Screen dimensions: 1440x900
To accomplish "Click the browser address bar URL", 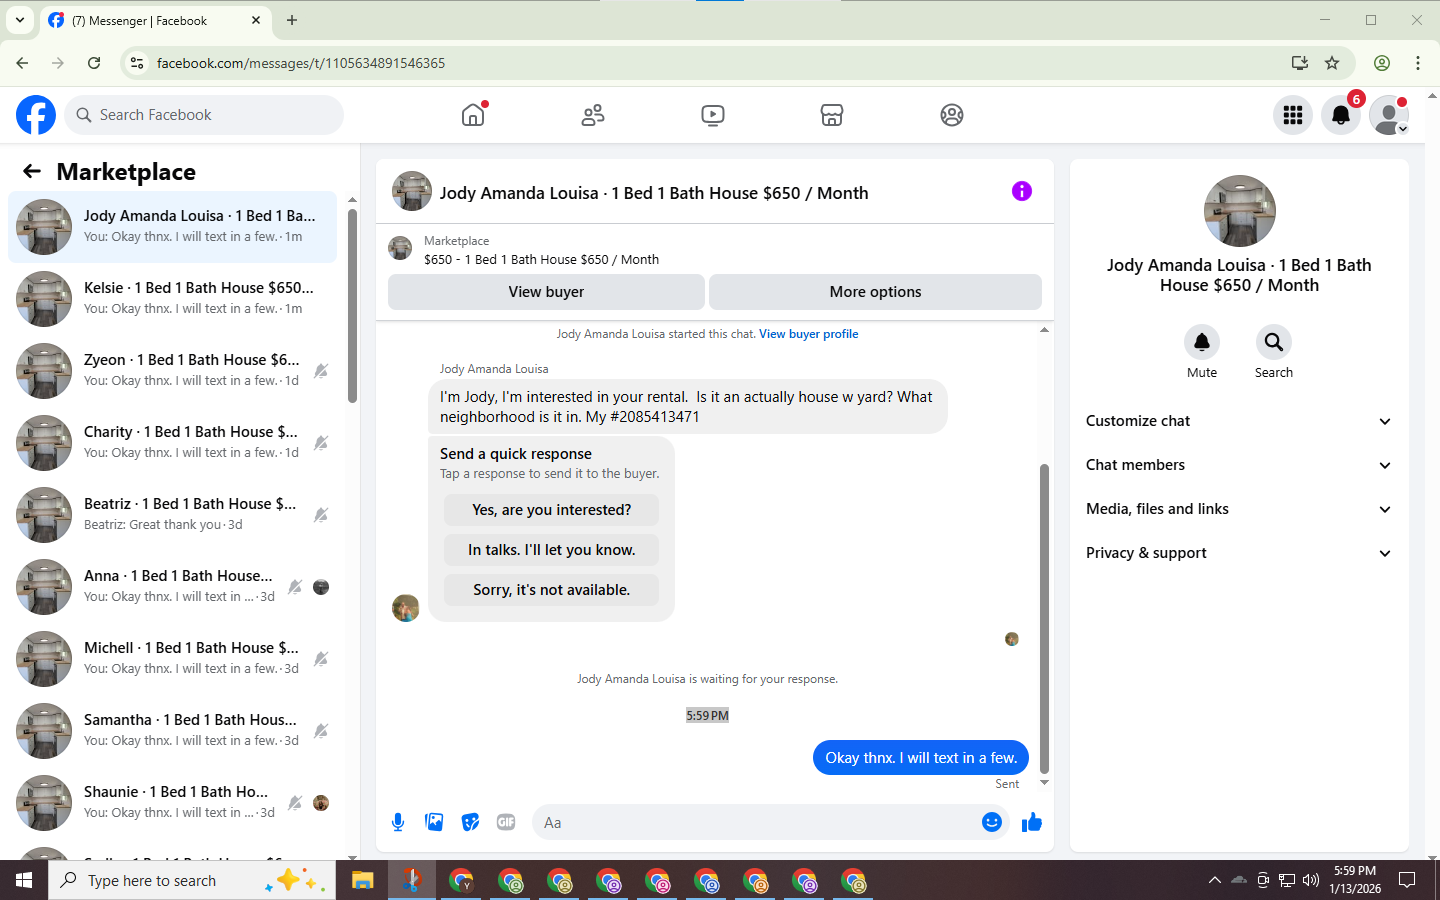I will pyautogui.click(x=301, y=63).
